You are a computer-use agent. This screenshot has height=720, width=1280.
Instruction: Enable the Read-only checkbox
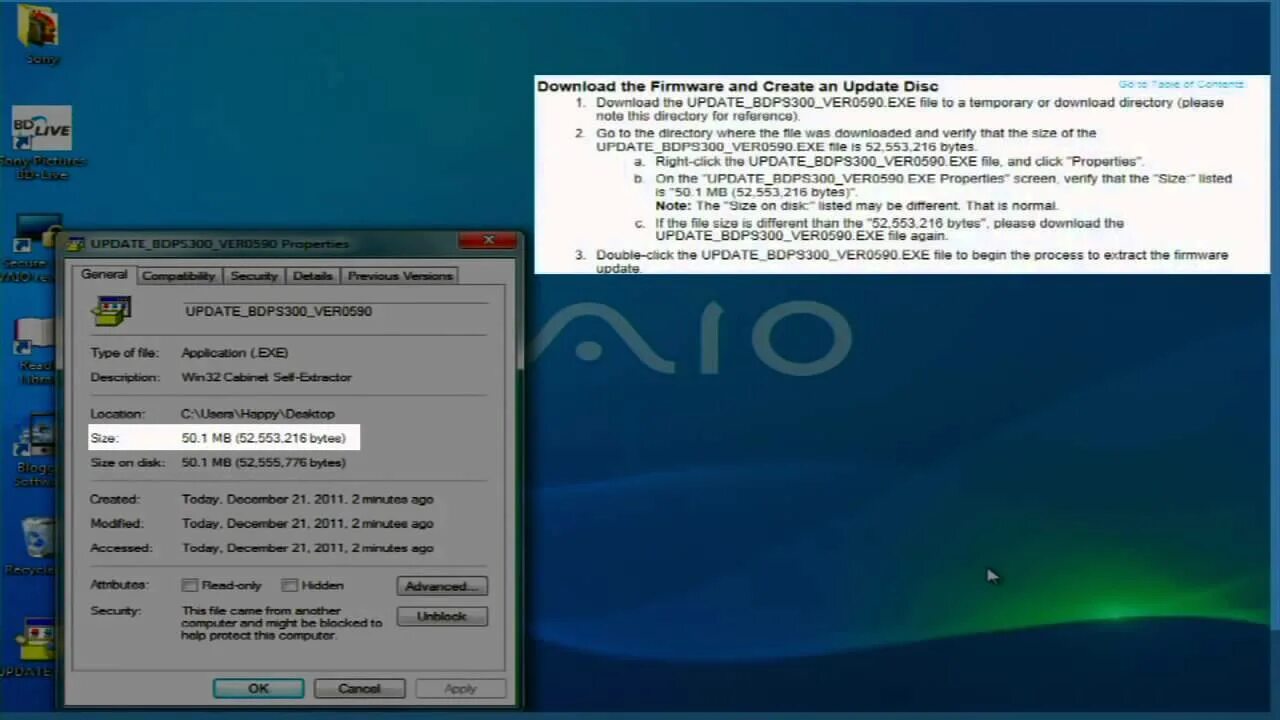[189, 585]
